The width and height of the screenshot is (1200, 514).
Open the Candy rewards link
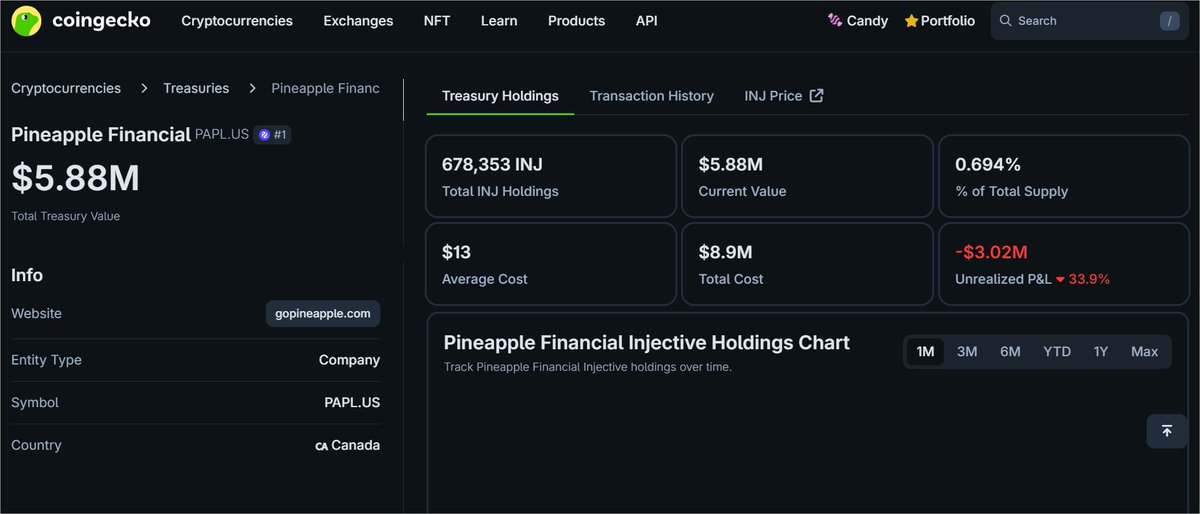tap(857, 21)
